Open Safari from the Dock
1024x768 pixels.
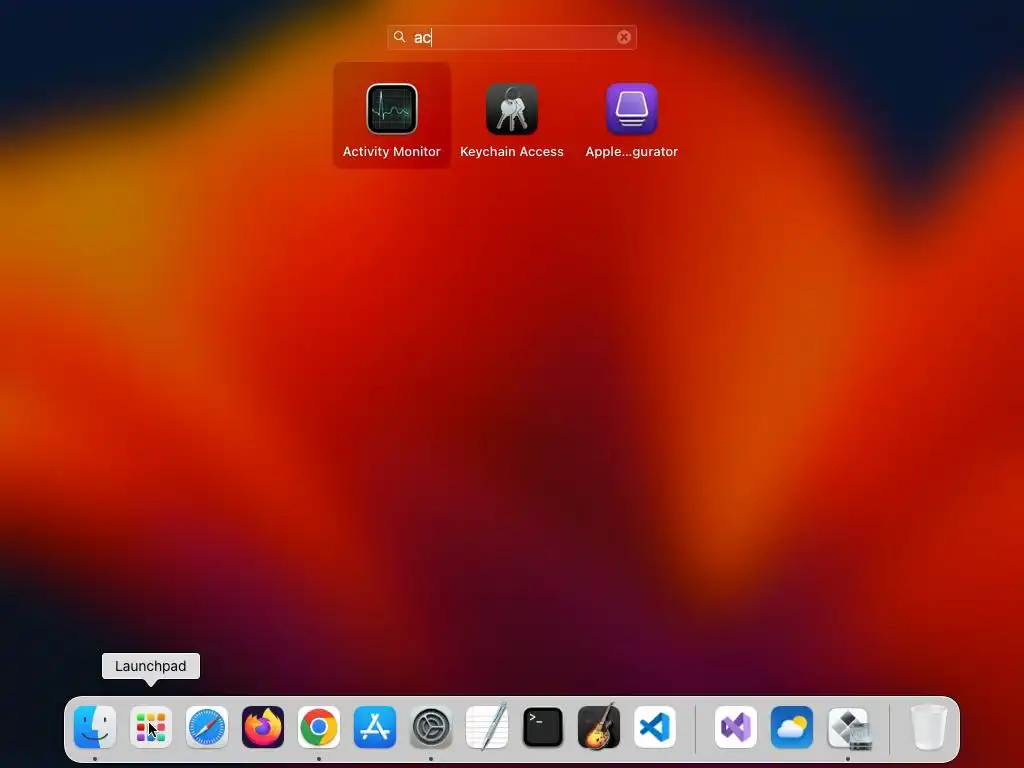207,727
